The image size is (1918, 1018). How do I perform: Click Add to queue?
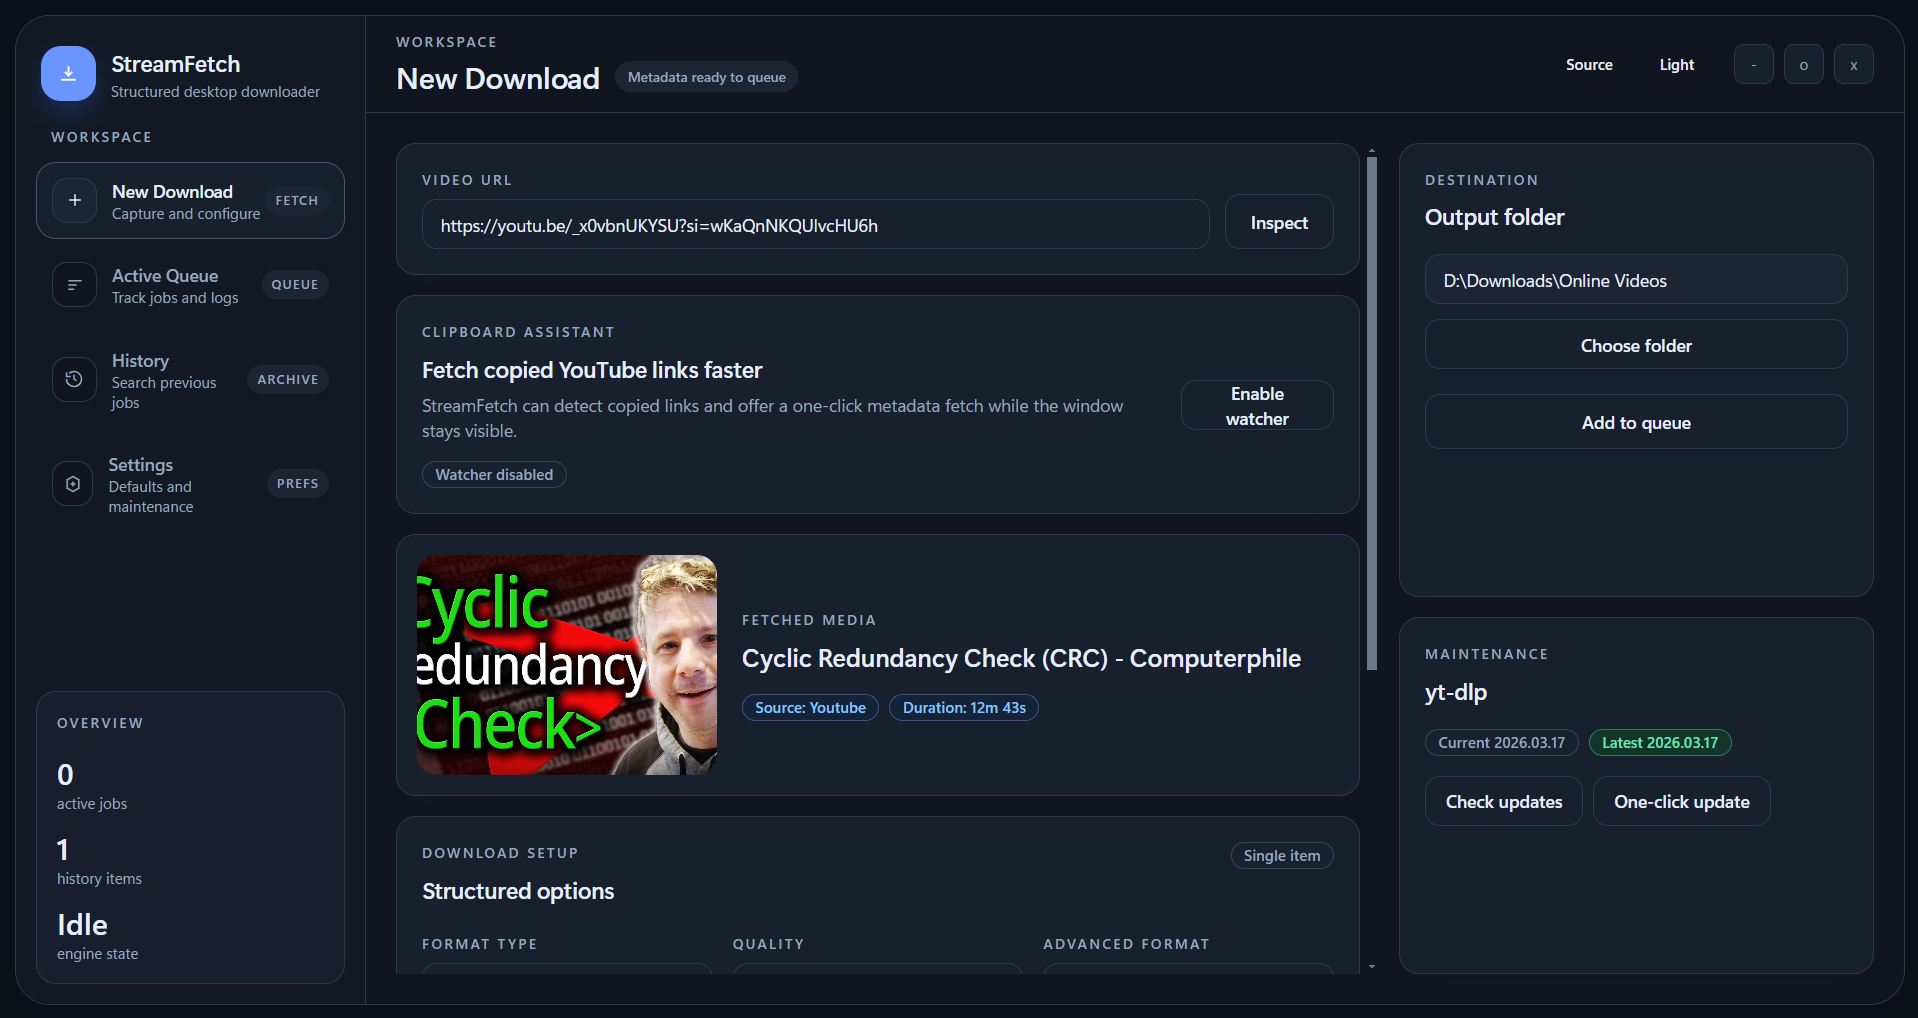coord(1636,423)
